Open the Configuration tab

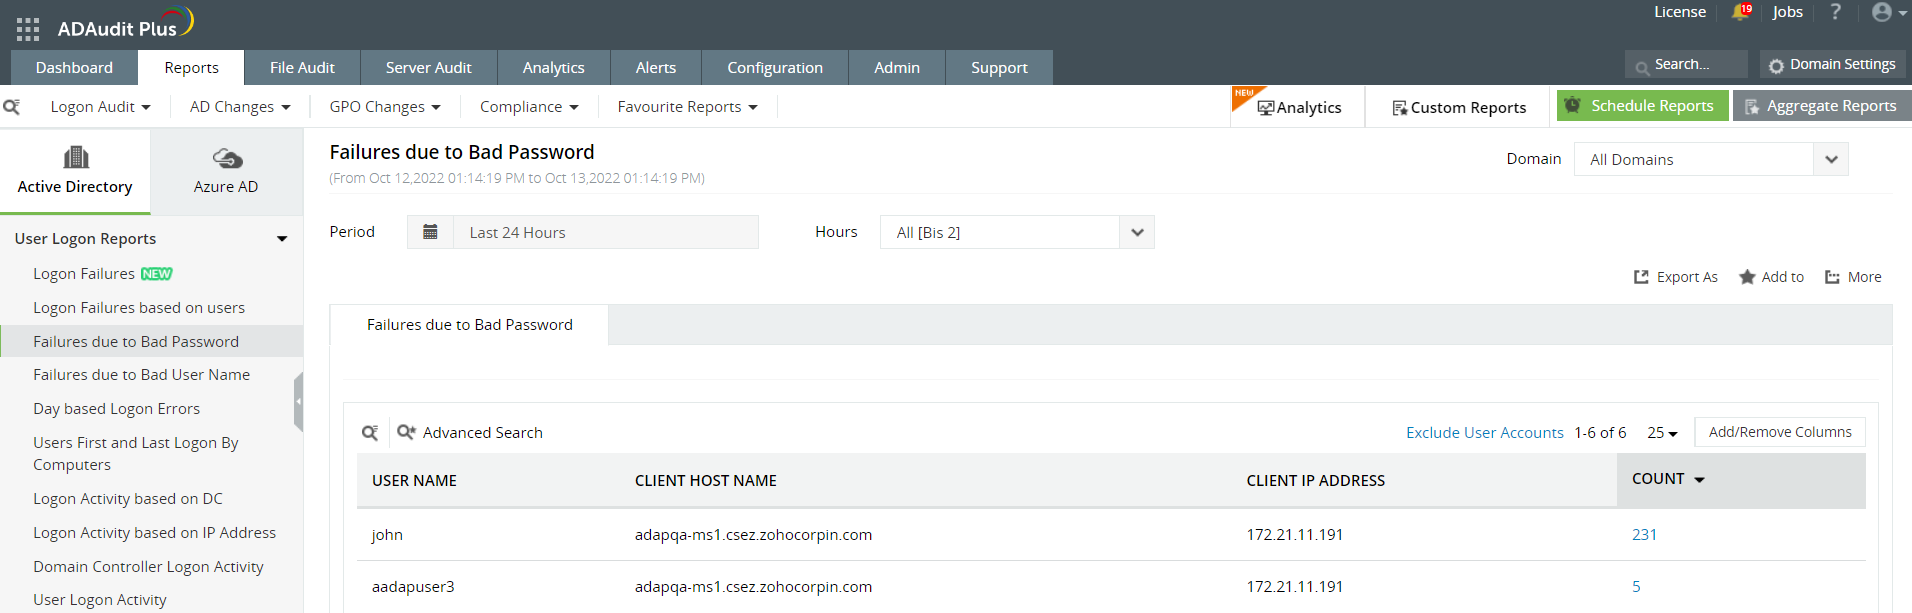[774, 68]
